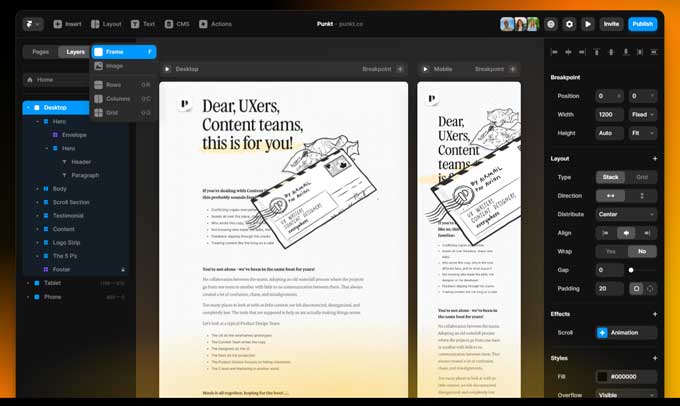Add a new effect with the plus icon

click(655, 313)
